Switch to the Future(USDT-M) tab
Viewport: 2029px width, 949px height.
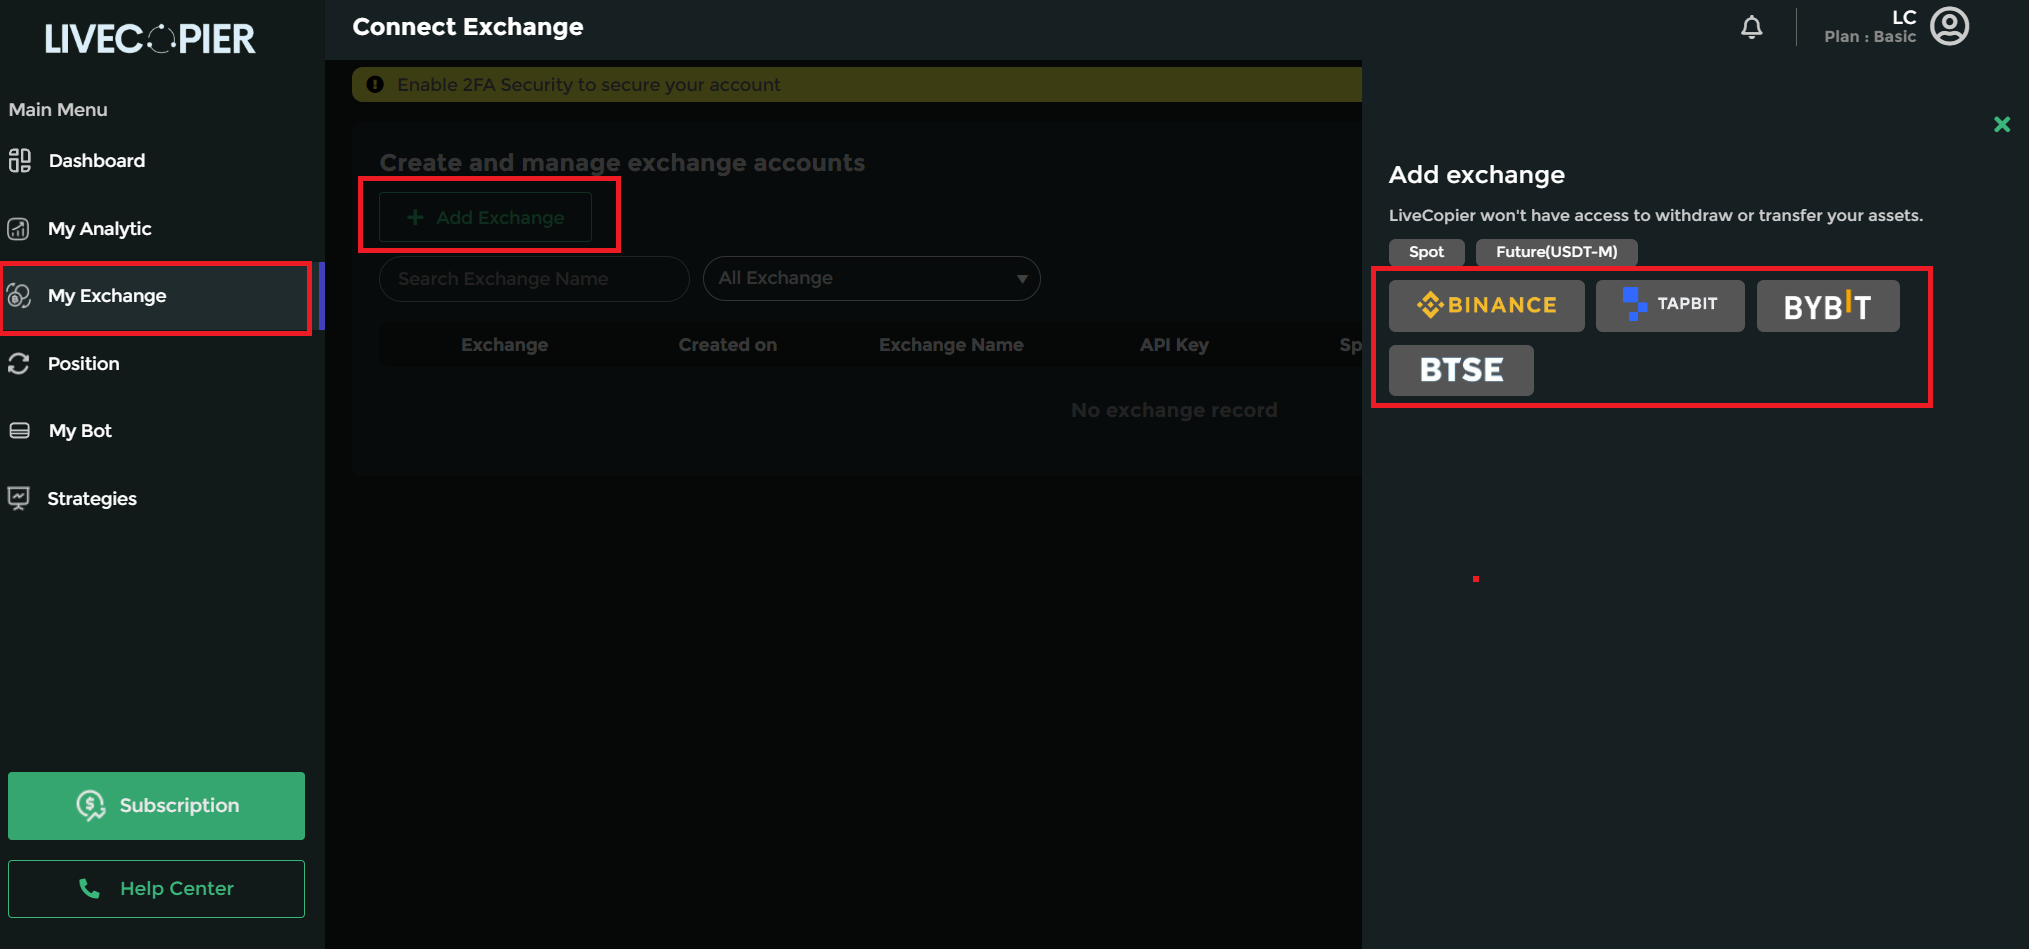1557,252
